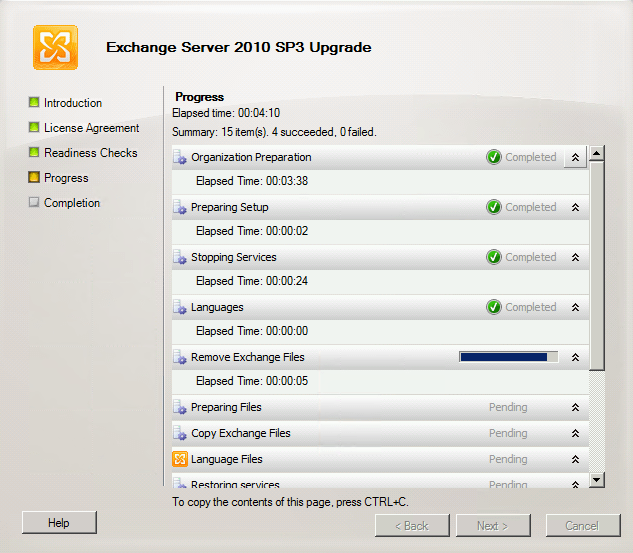633x553 pixels.
Task: Click the Stopping Services task icon
Action: click(180, 257)
